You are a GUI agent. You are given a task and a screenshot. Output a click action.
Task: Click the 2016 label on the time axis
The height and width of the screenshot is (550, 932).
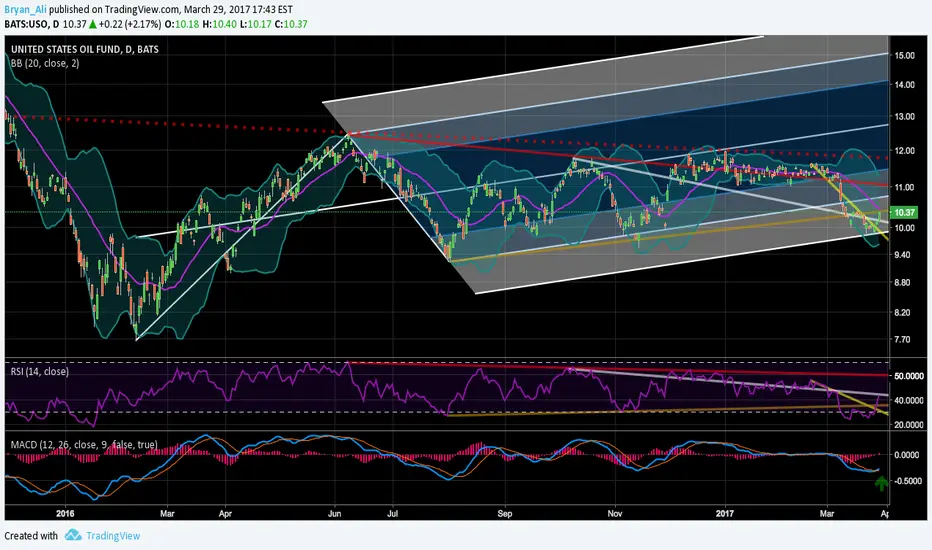(x=65, y=513)
